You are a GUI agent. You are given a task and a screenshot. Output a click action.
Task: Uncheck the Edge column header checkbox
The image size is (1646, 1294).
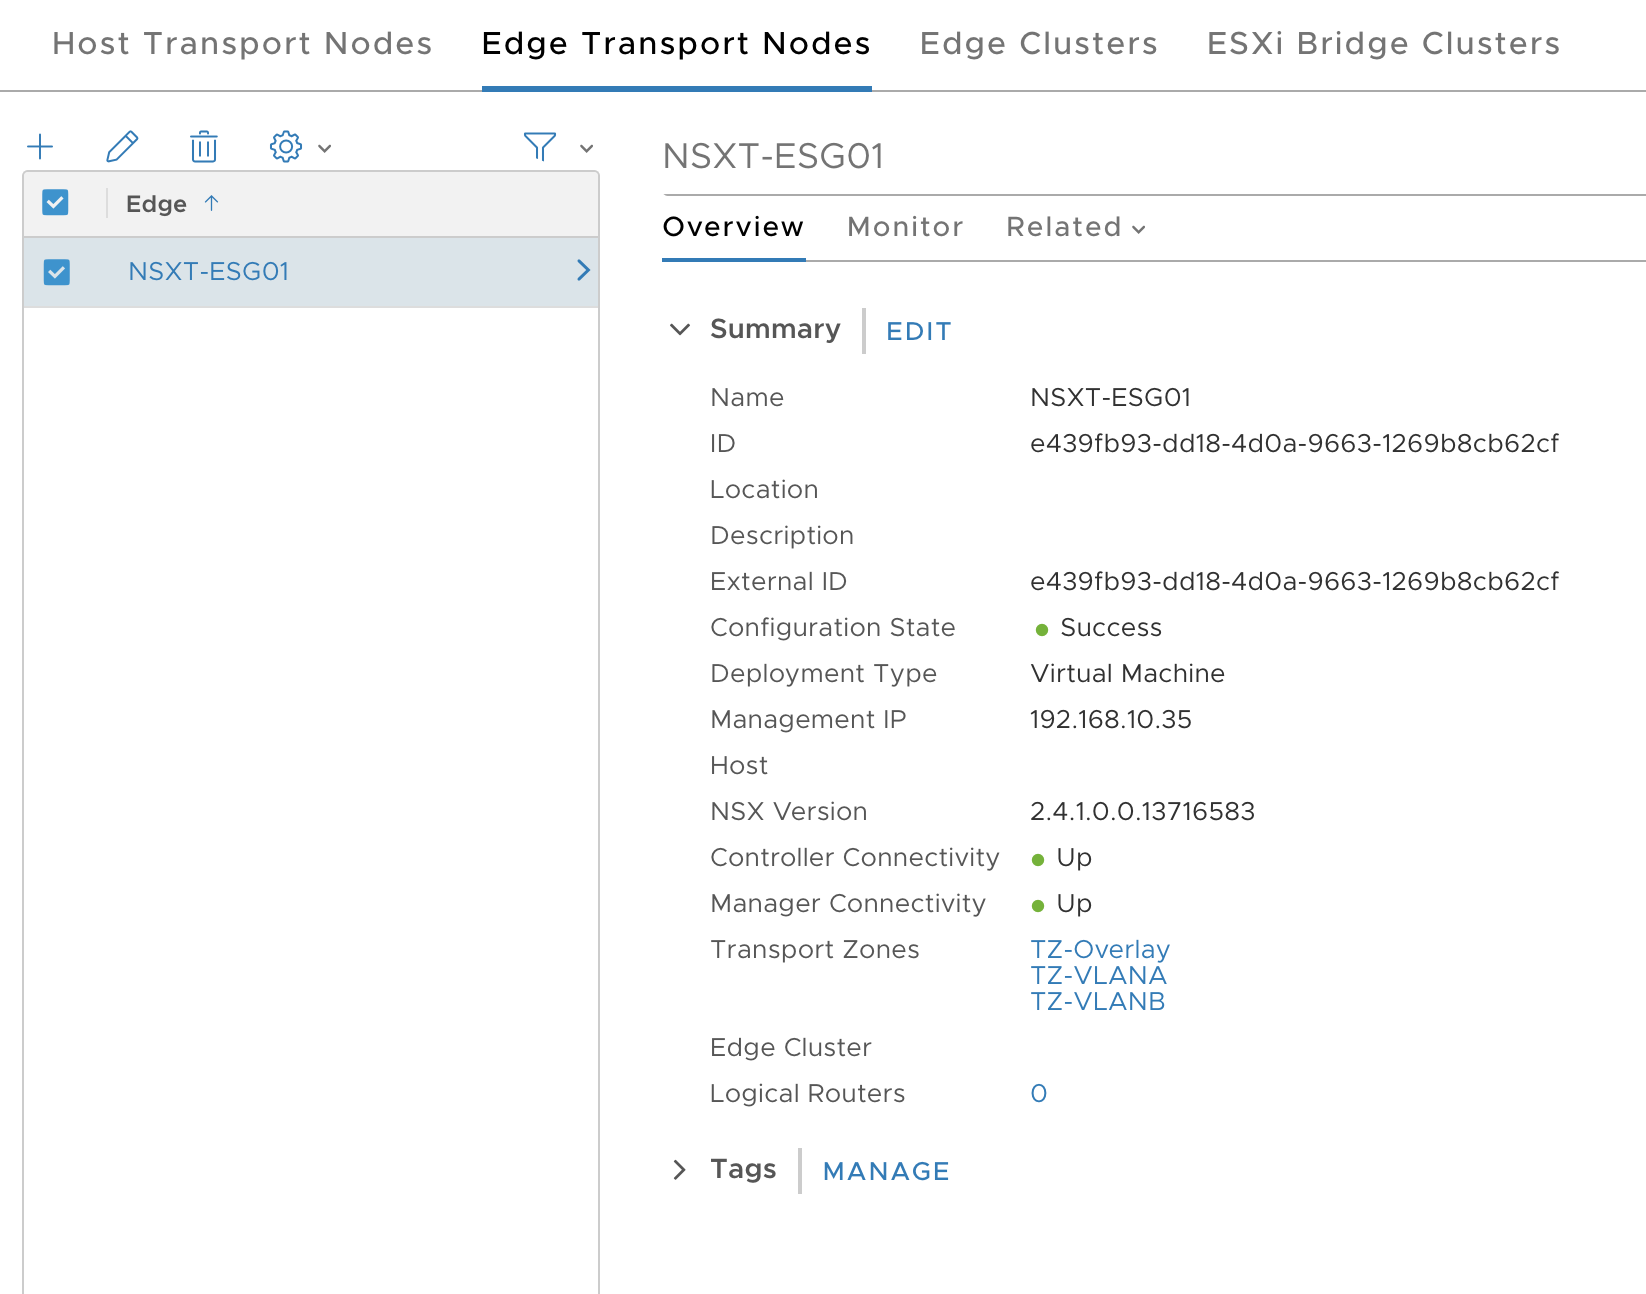tap(55, 202)
